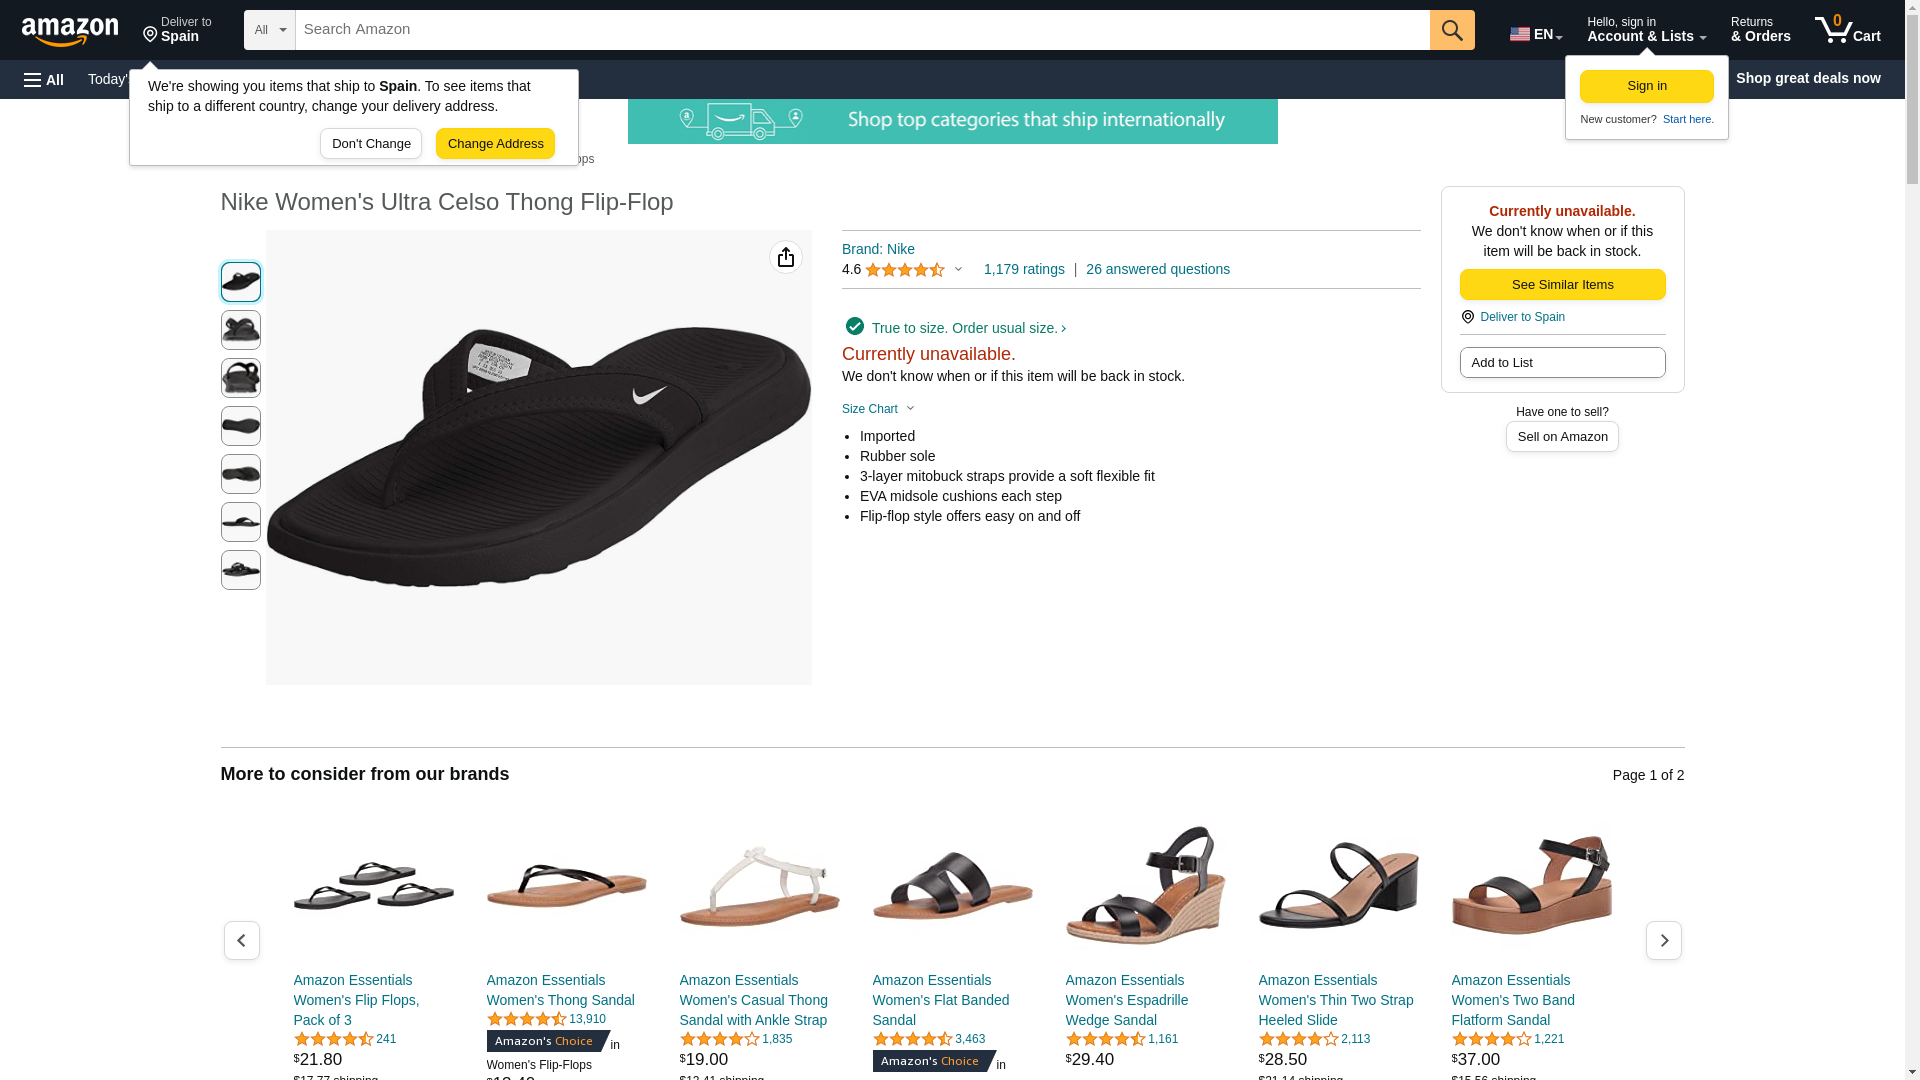Open the 26 answered questions link
This screenshot has height=1080, width=1920.
(1157, 269)
